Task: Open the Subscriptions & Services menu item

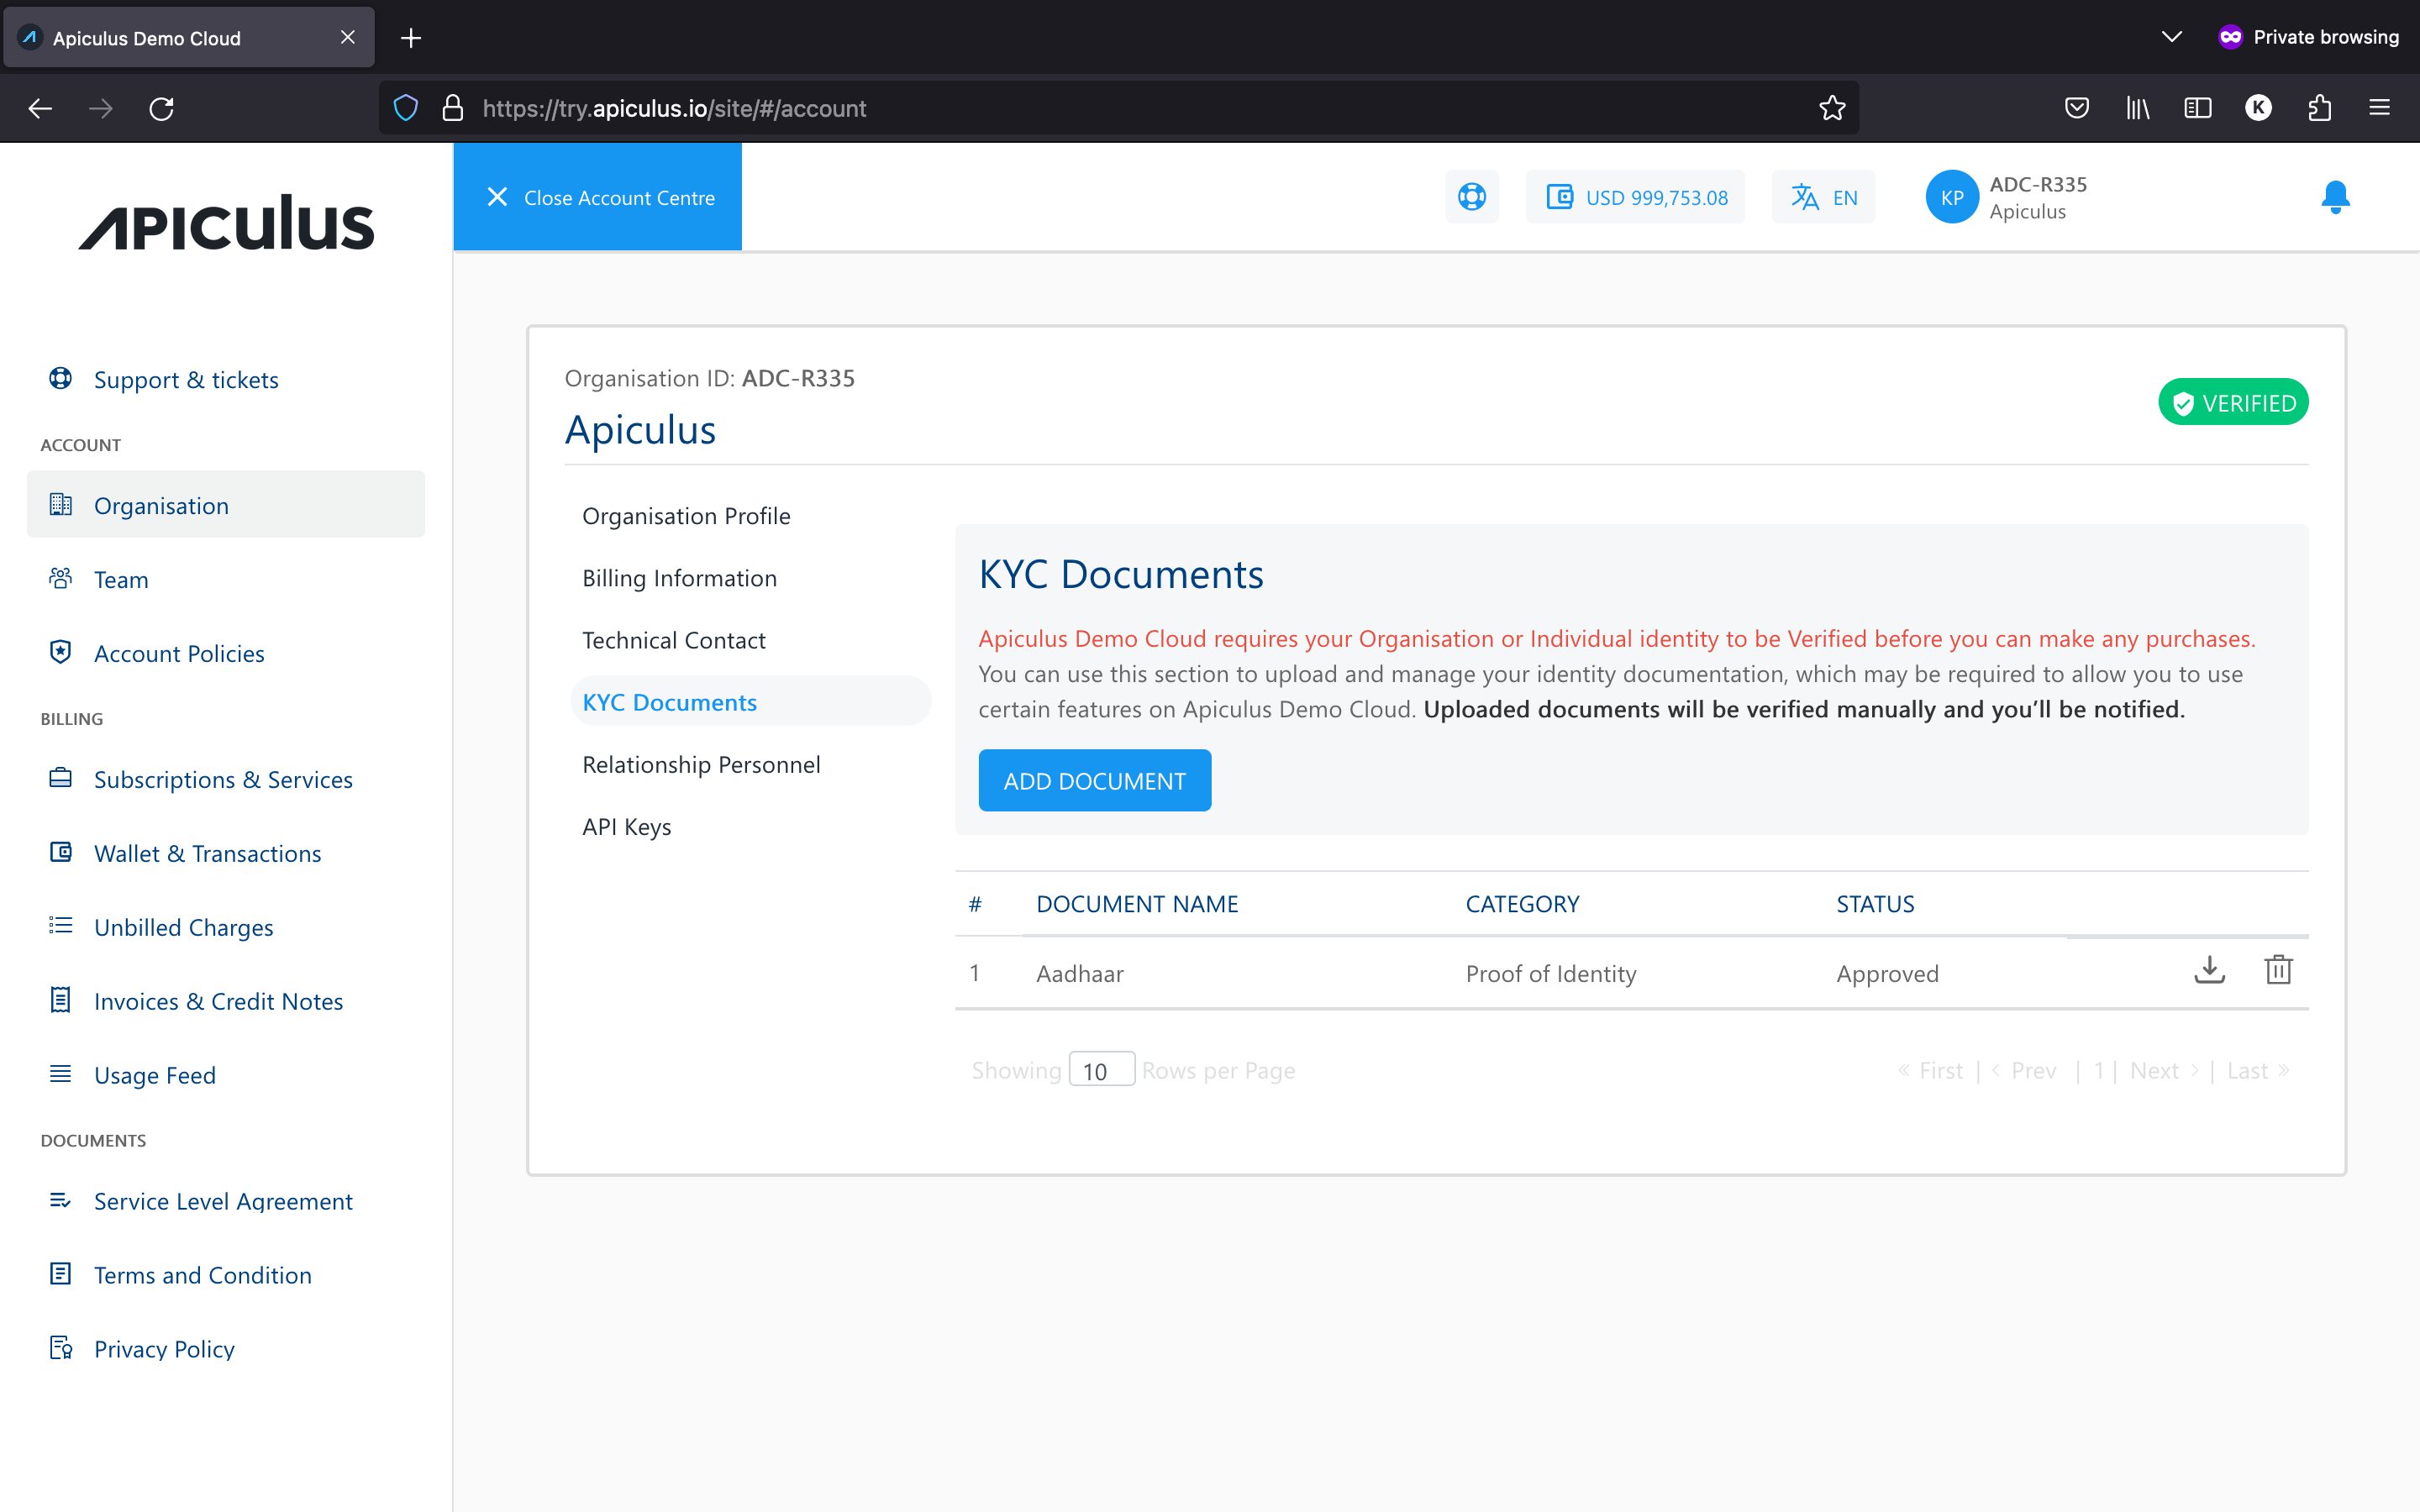Action: coord(223,779)
